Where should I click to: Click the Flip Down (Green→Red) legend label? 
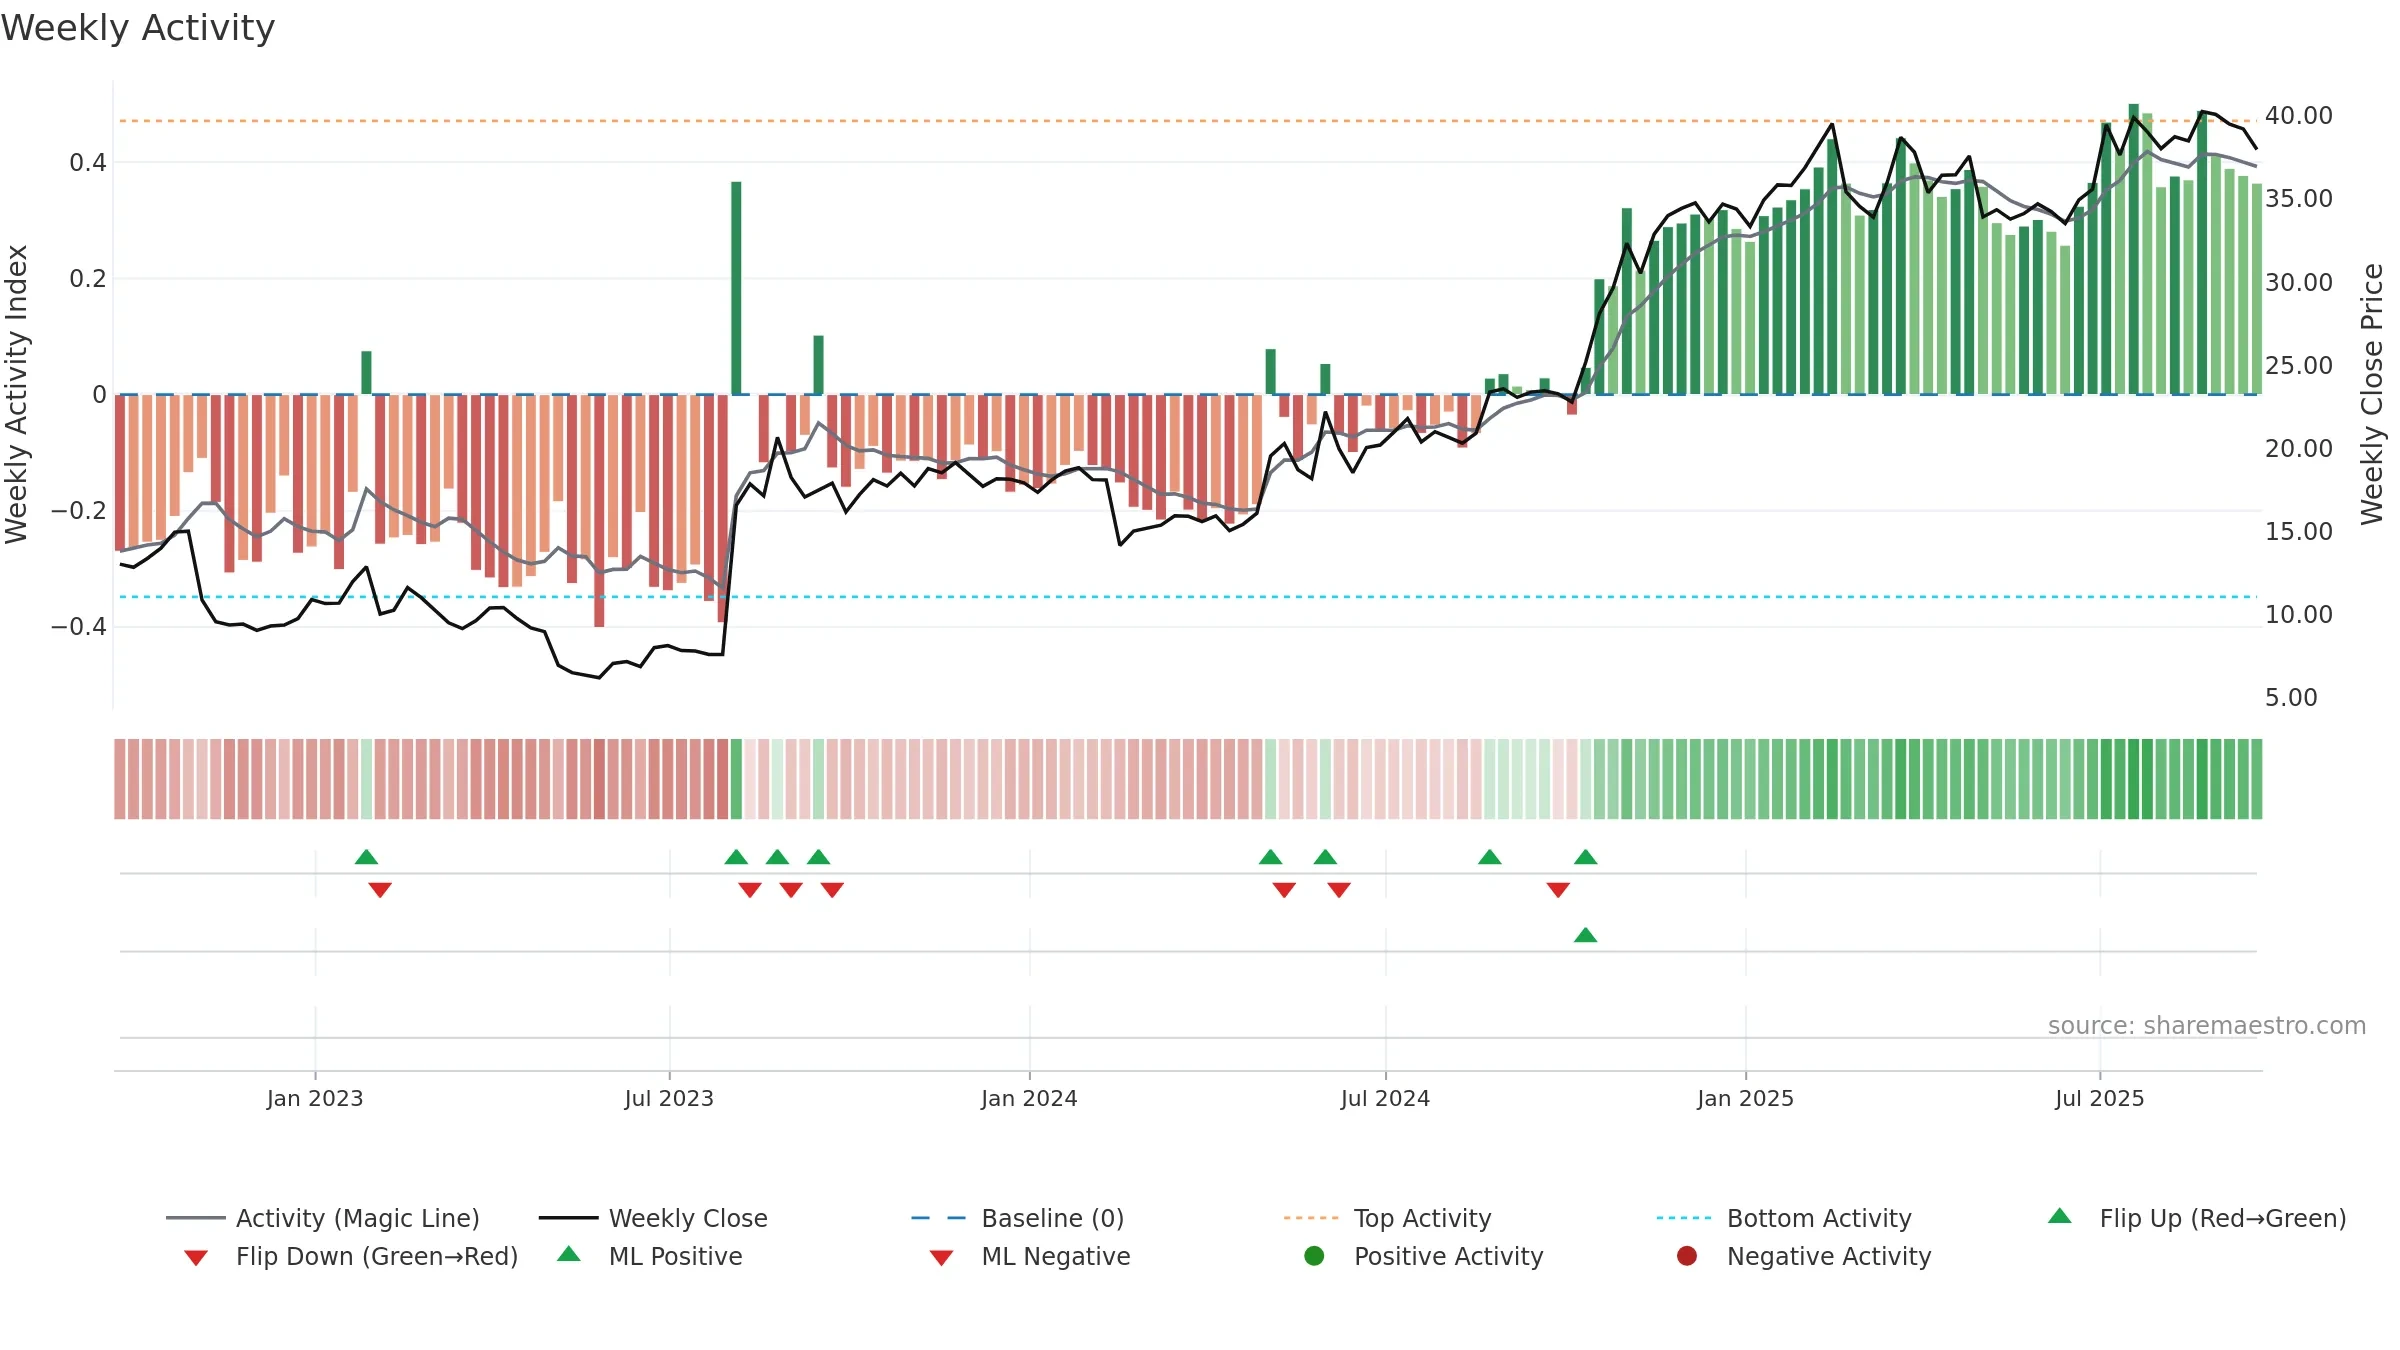[377, 1256]
